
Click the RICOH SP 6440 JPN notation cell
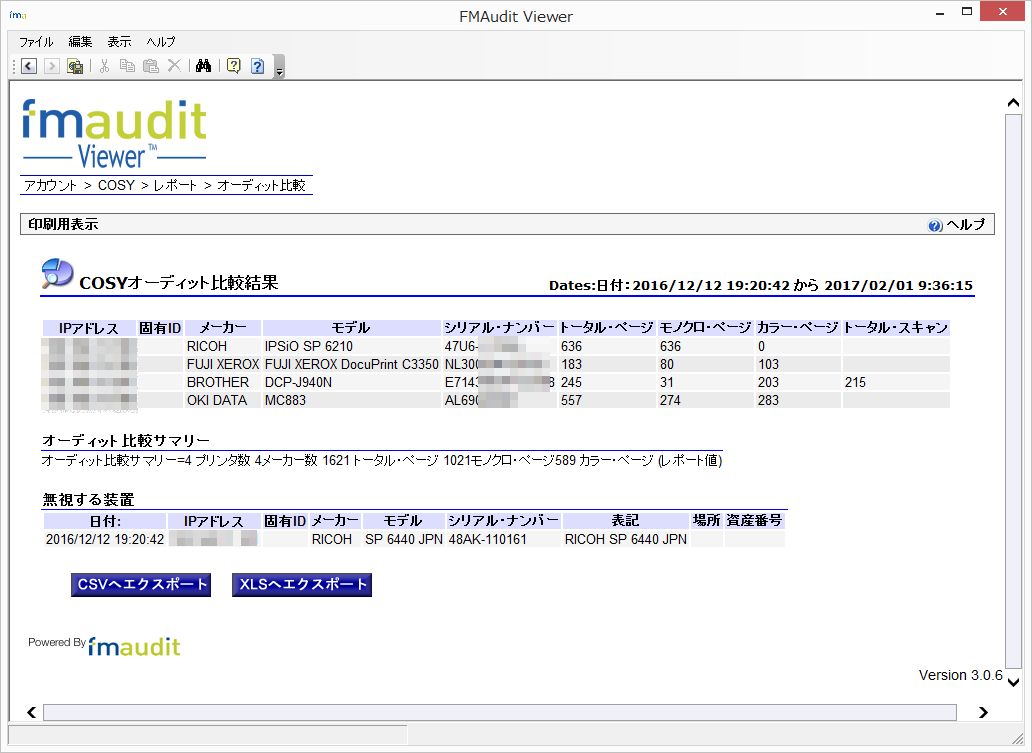click(x=626, y=539)
